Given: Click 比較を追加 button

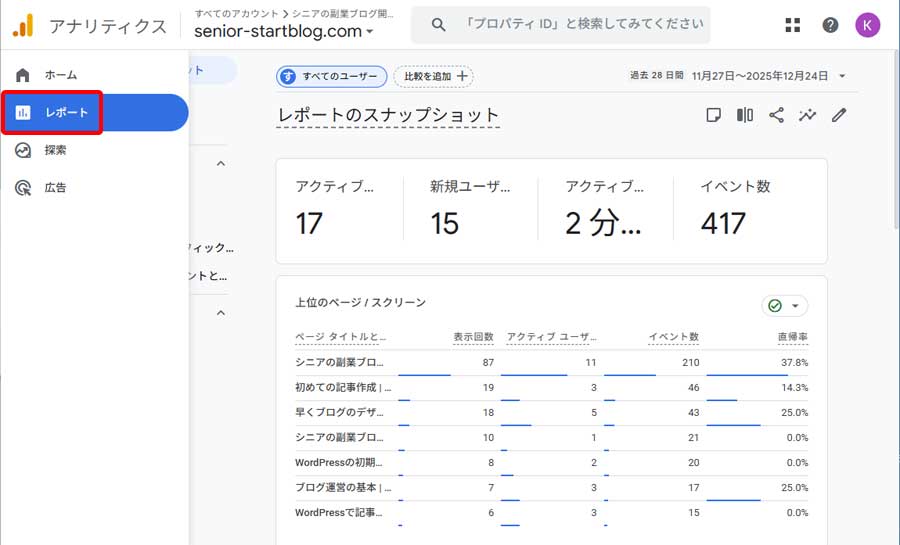Looking at the screenshot, I should pyautogui.click(x=433, y=76).
